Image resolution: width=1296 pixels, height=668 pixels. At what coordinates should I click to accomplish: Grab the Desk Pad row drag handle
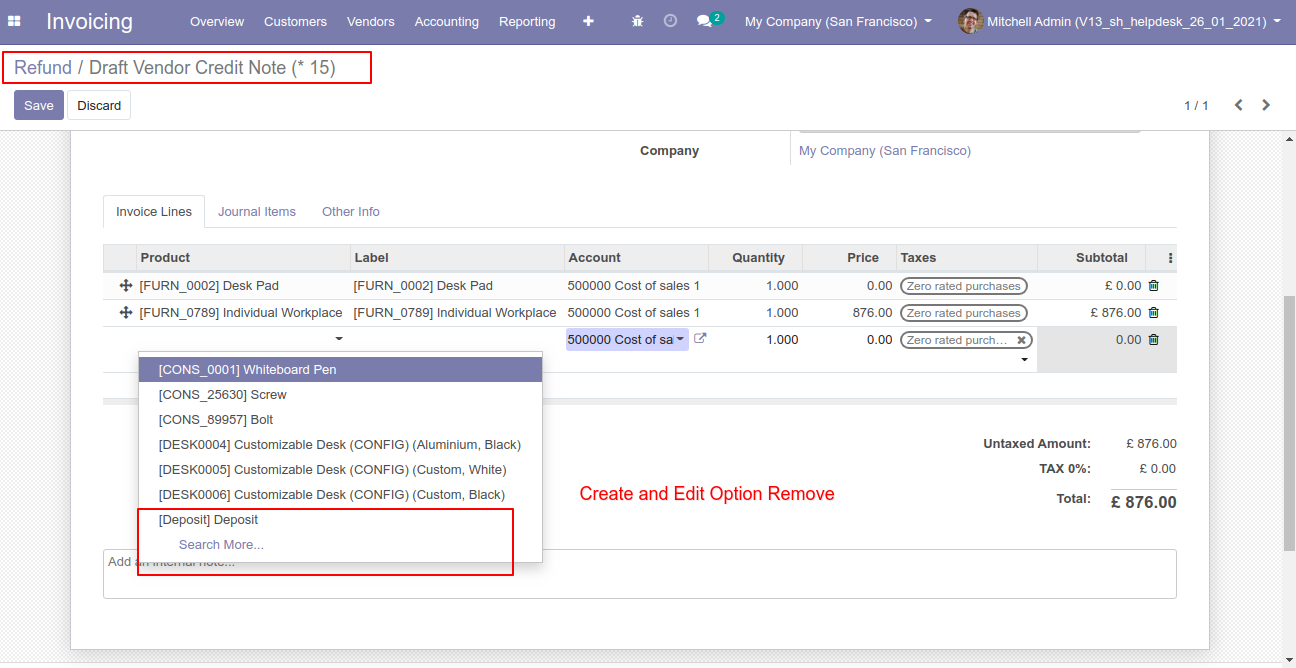click(x=126, y=286)
